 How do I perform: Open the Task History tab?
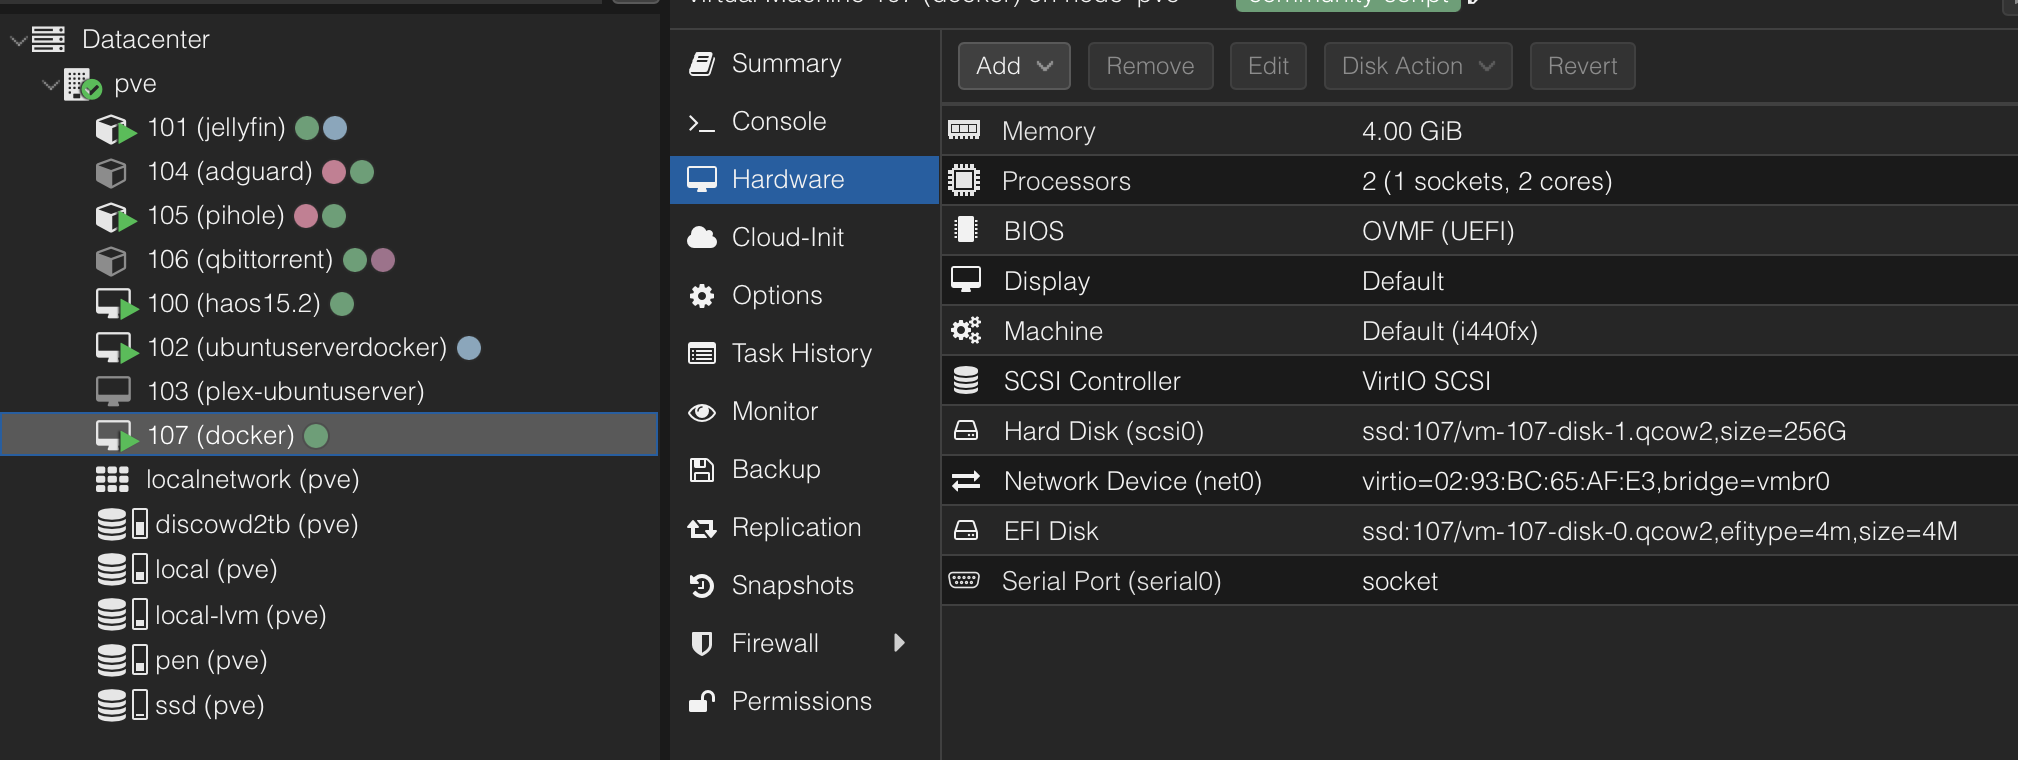[x=801, y=354]
